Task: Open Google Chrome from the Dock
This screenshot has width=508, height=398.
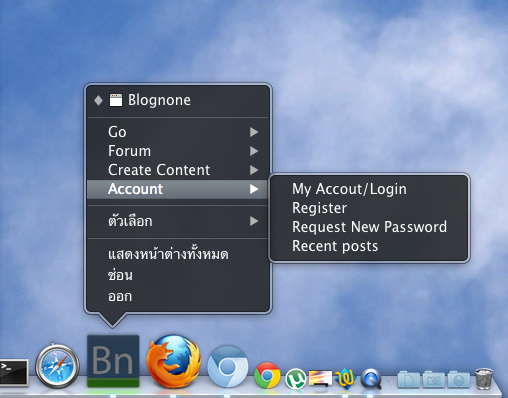Action: (x=267, y=375)
